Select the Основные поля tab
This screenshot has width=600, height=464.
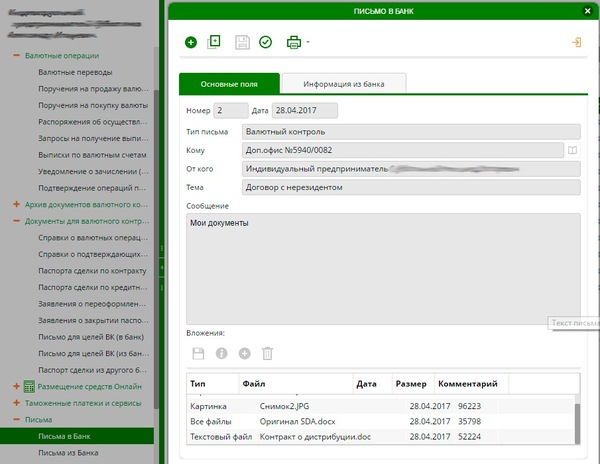point(229,83)
